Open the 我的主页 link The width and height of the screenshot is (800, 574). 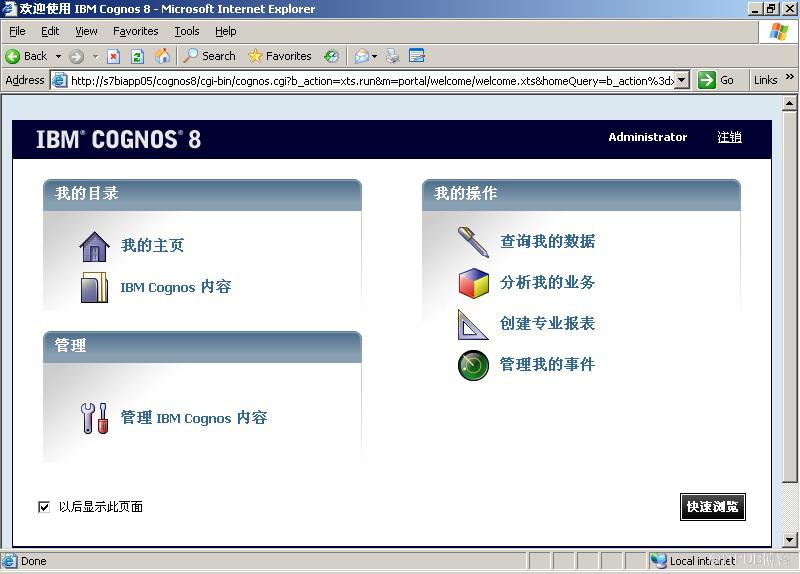[153, 245]
